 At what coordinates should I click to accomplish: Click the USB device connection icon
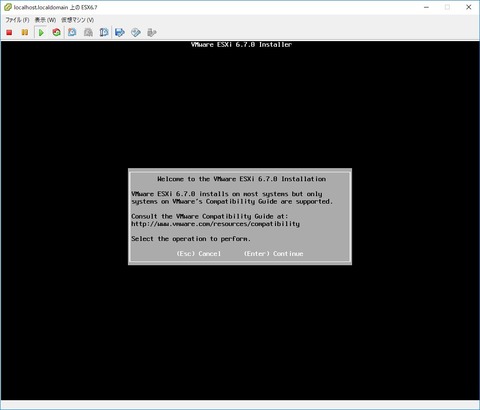pyautogui.click(x=151, y=33)
